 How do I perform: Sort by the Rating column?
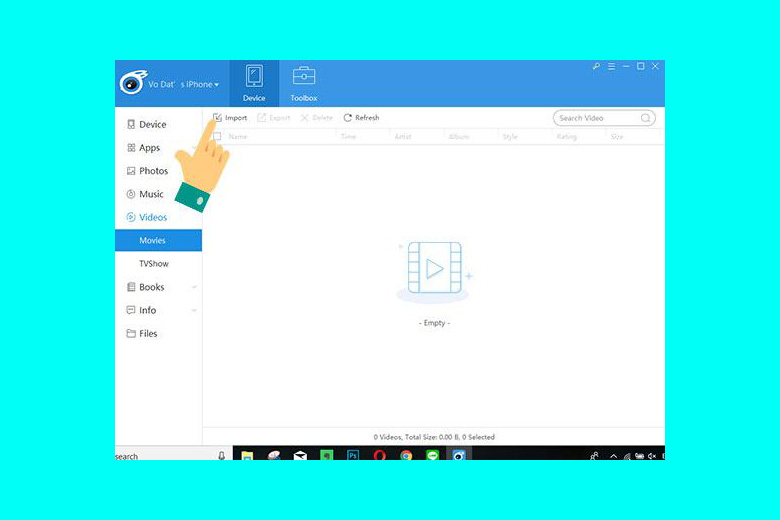(567, 136)
